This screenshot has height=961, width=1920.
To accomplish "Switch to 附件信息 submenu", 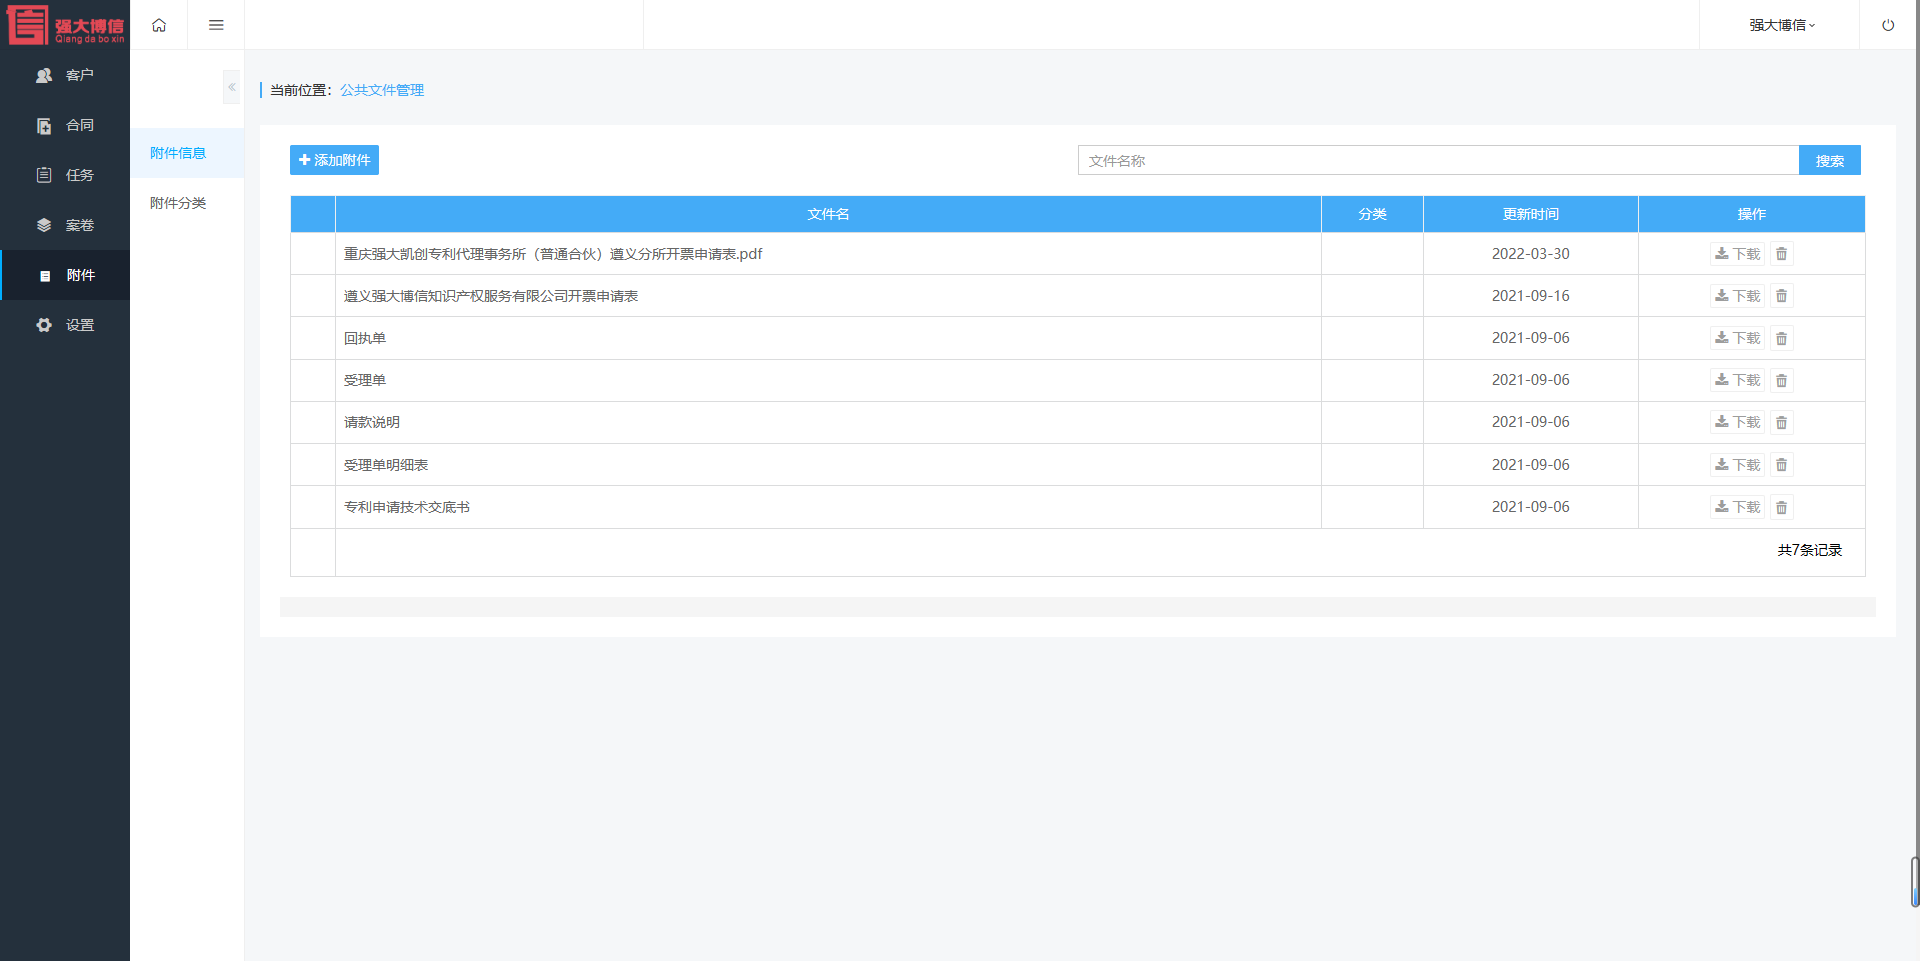I will [x=187, y=153].
